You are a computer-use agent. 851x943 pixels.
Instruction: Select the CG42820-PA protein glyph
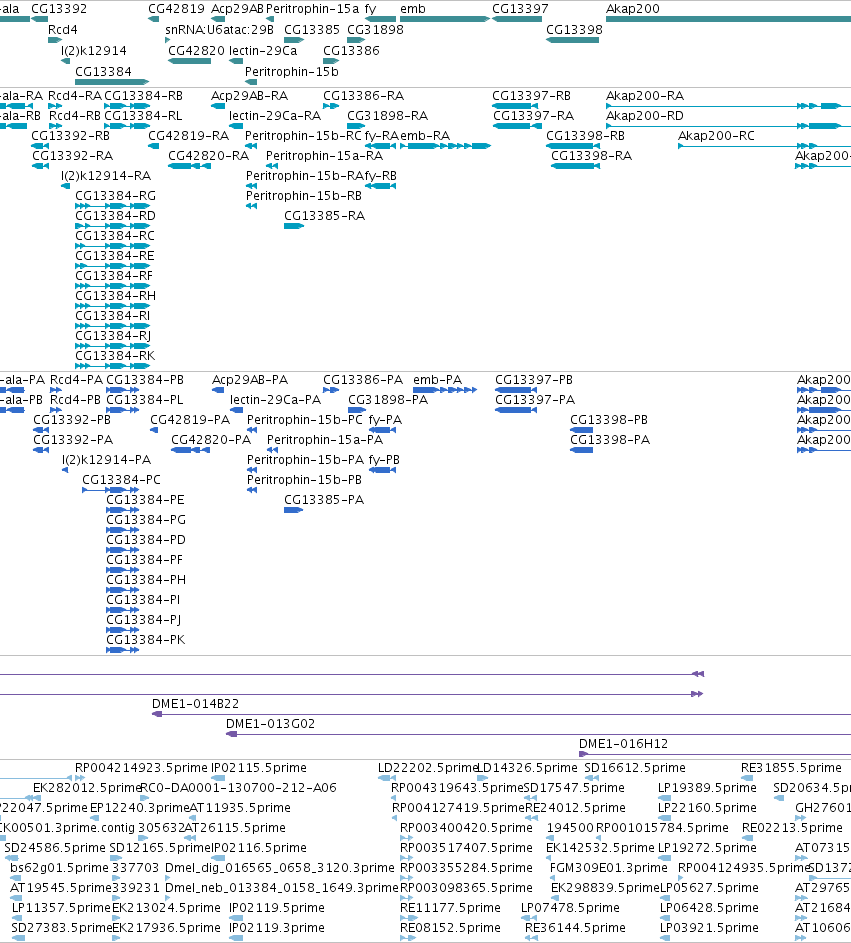point(191,450)
